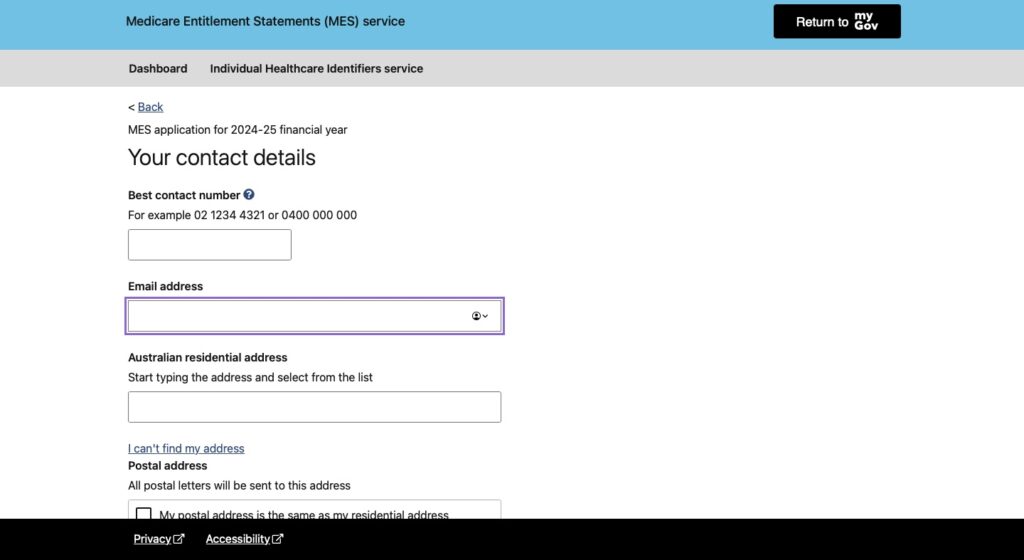Open the Dashboard menu item

[158, 69]
